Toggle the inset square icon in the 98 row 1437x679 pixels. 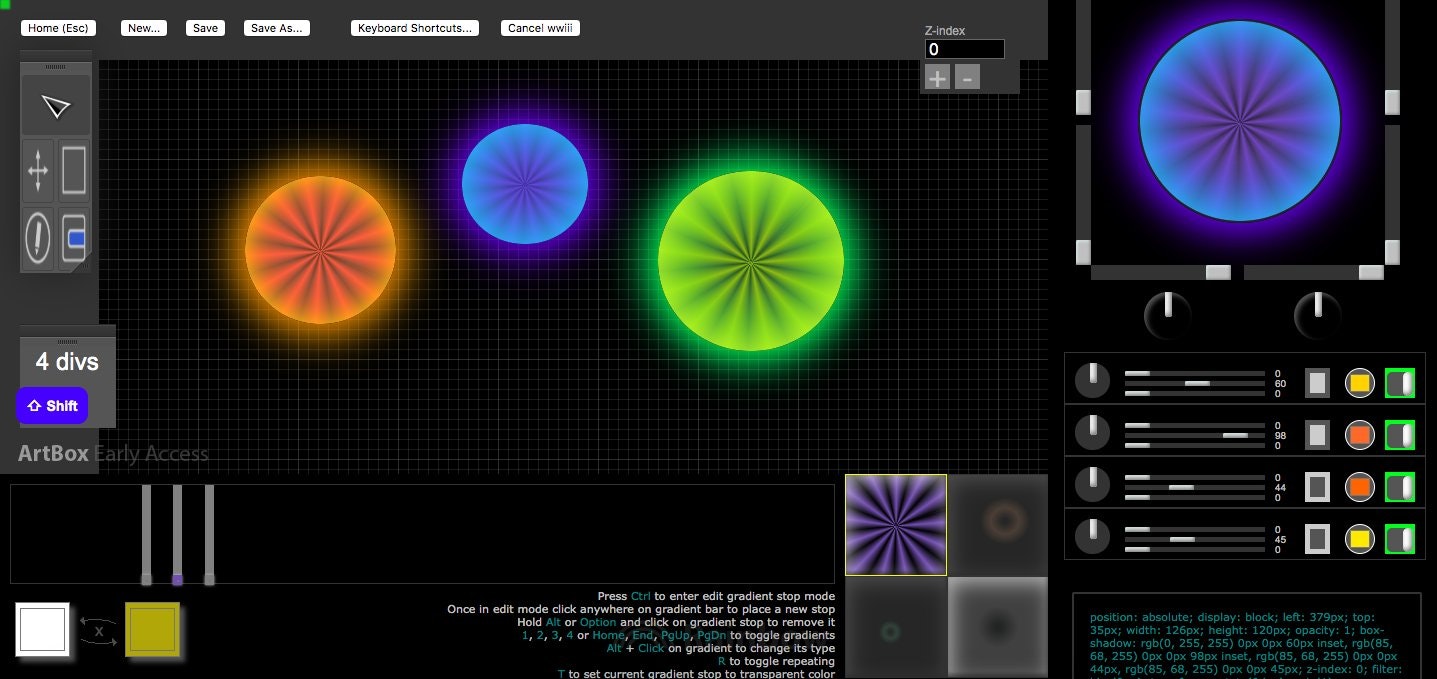(1317, 434)
